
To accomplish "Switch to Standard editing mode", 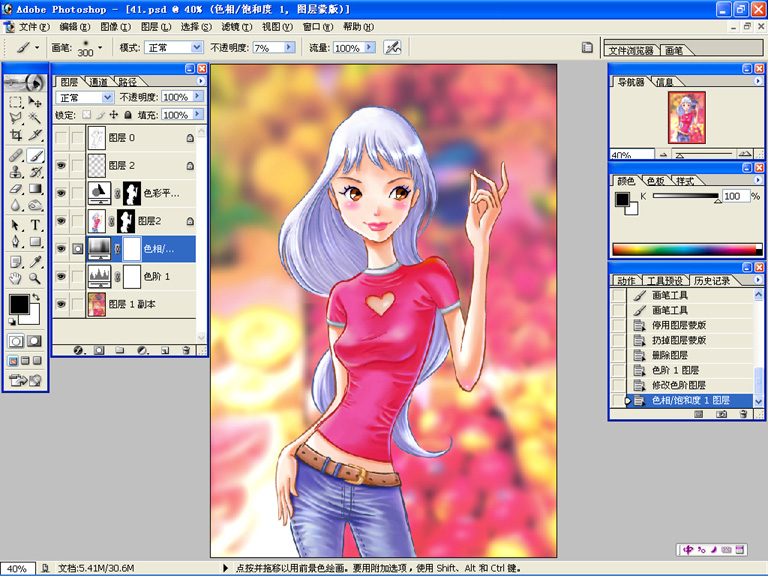I will point(16,341).
